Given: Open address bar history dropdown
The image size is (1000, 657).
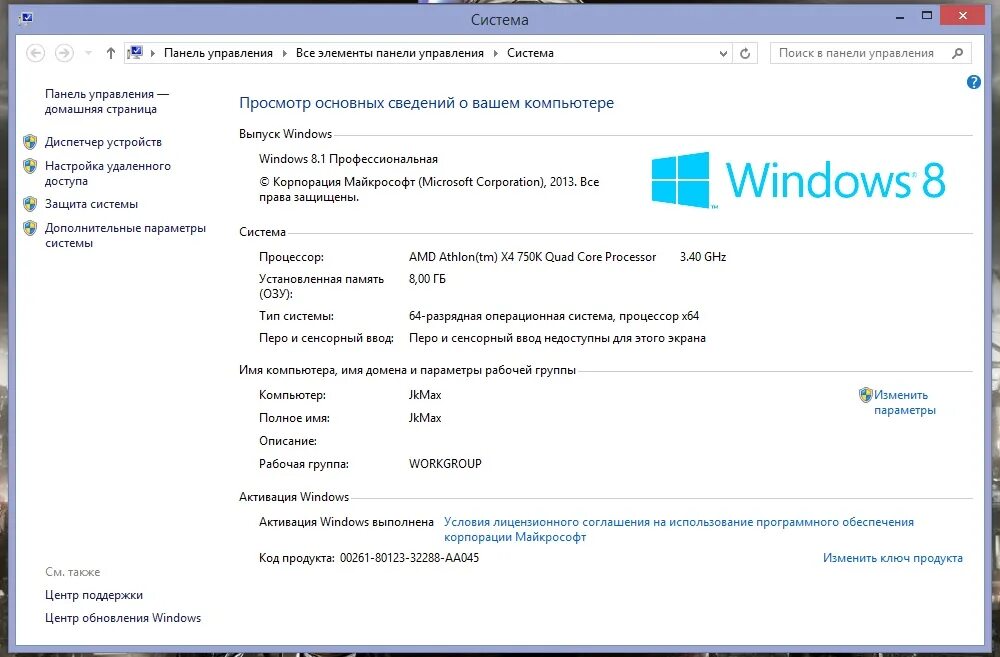Looking at the screenshot, I should [723, 54].
